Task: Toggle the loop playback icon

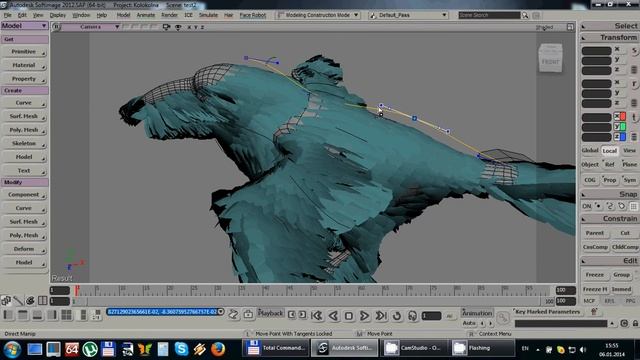Action: click(x=397, y=316)
